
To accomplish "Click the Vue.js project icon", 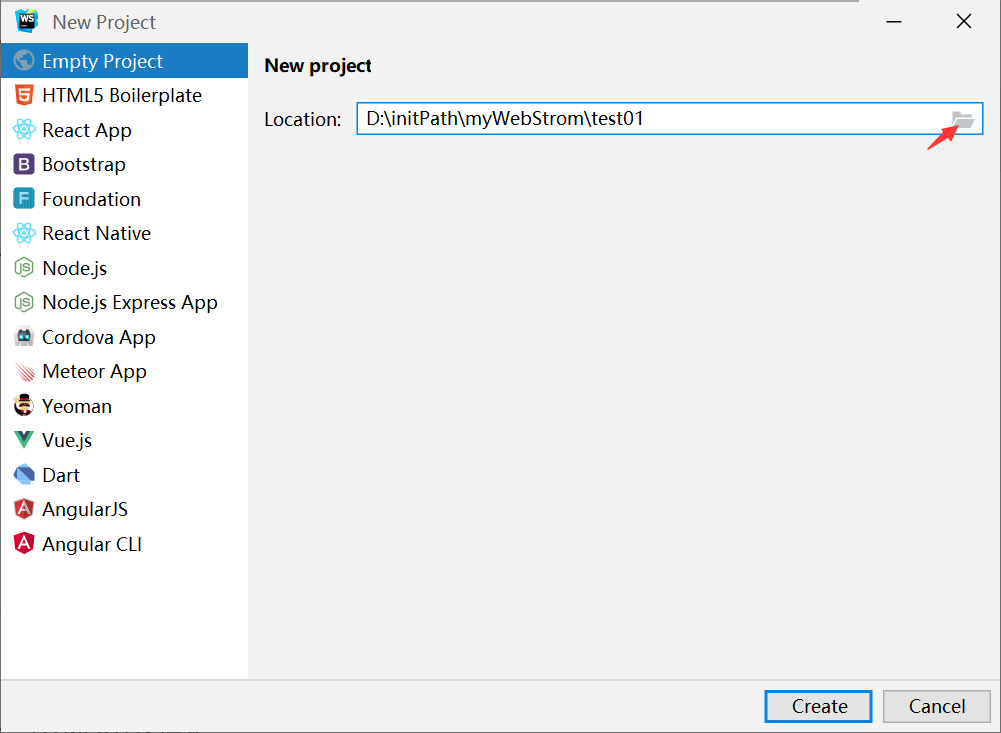I will point(25,440).
